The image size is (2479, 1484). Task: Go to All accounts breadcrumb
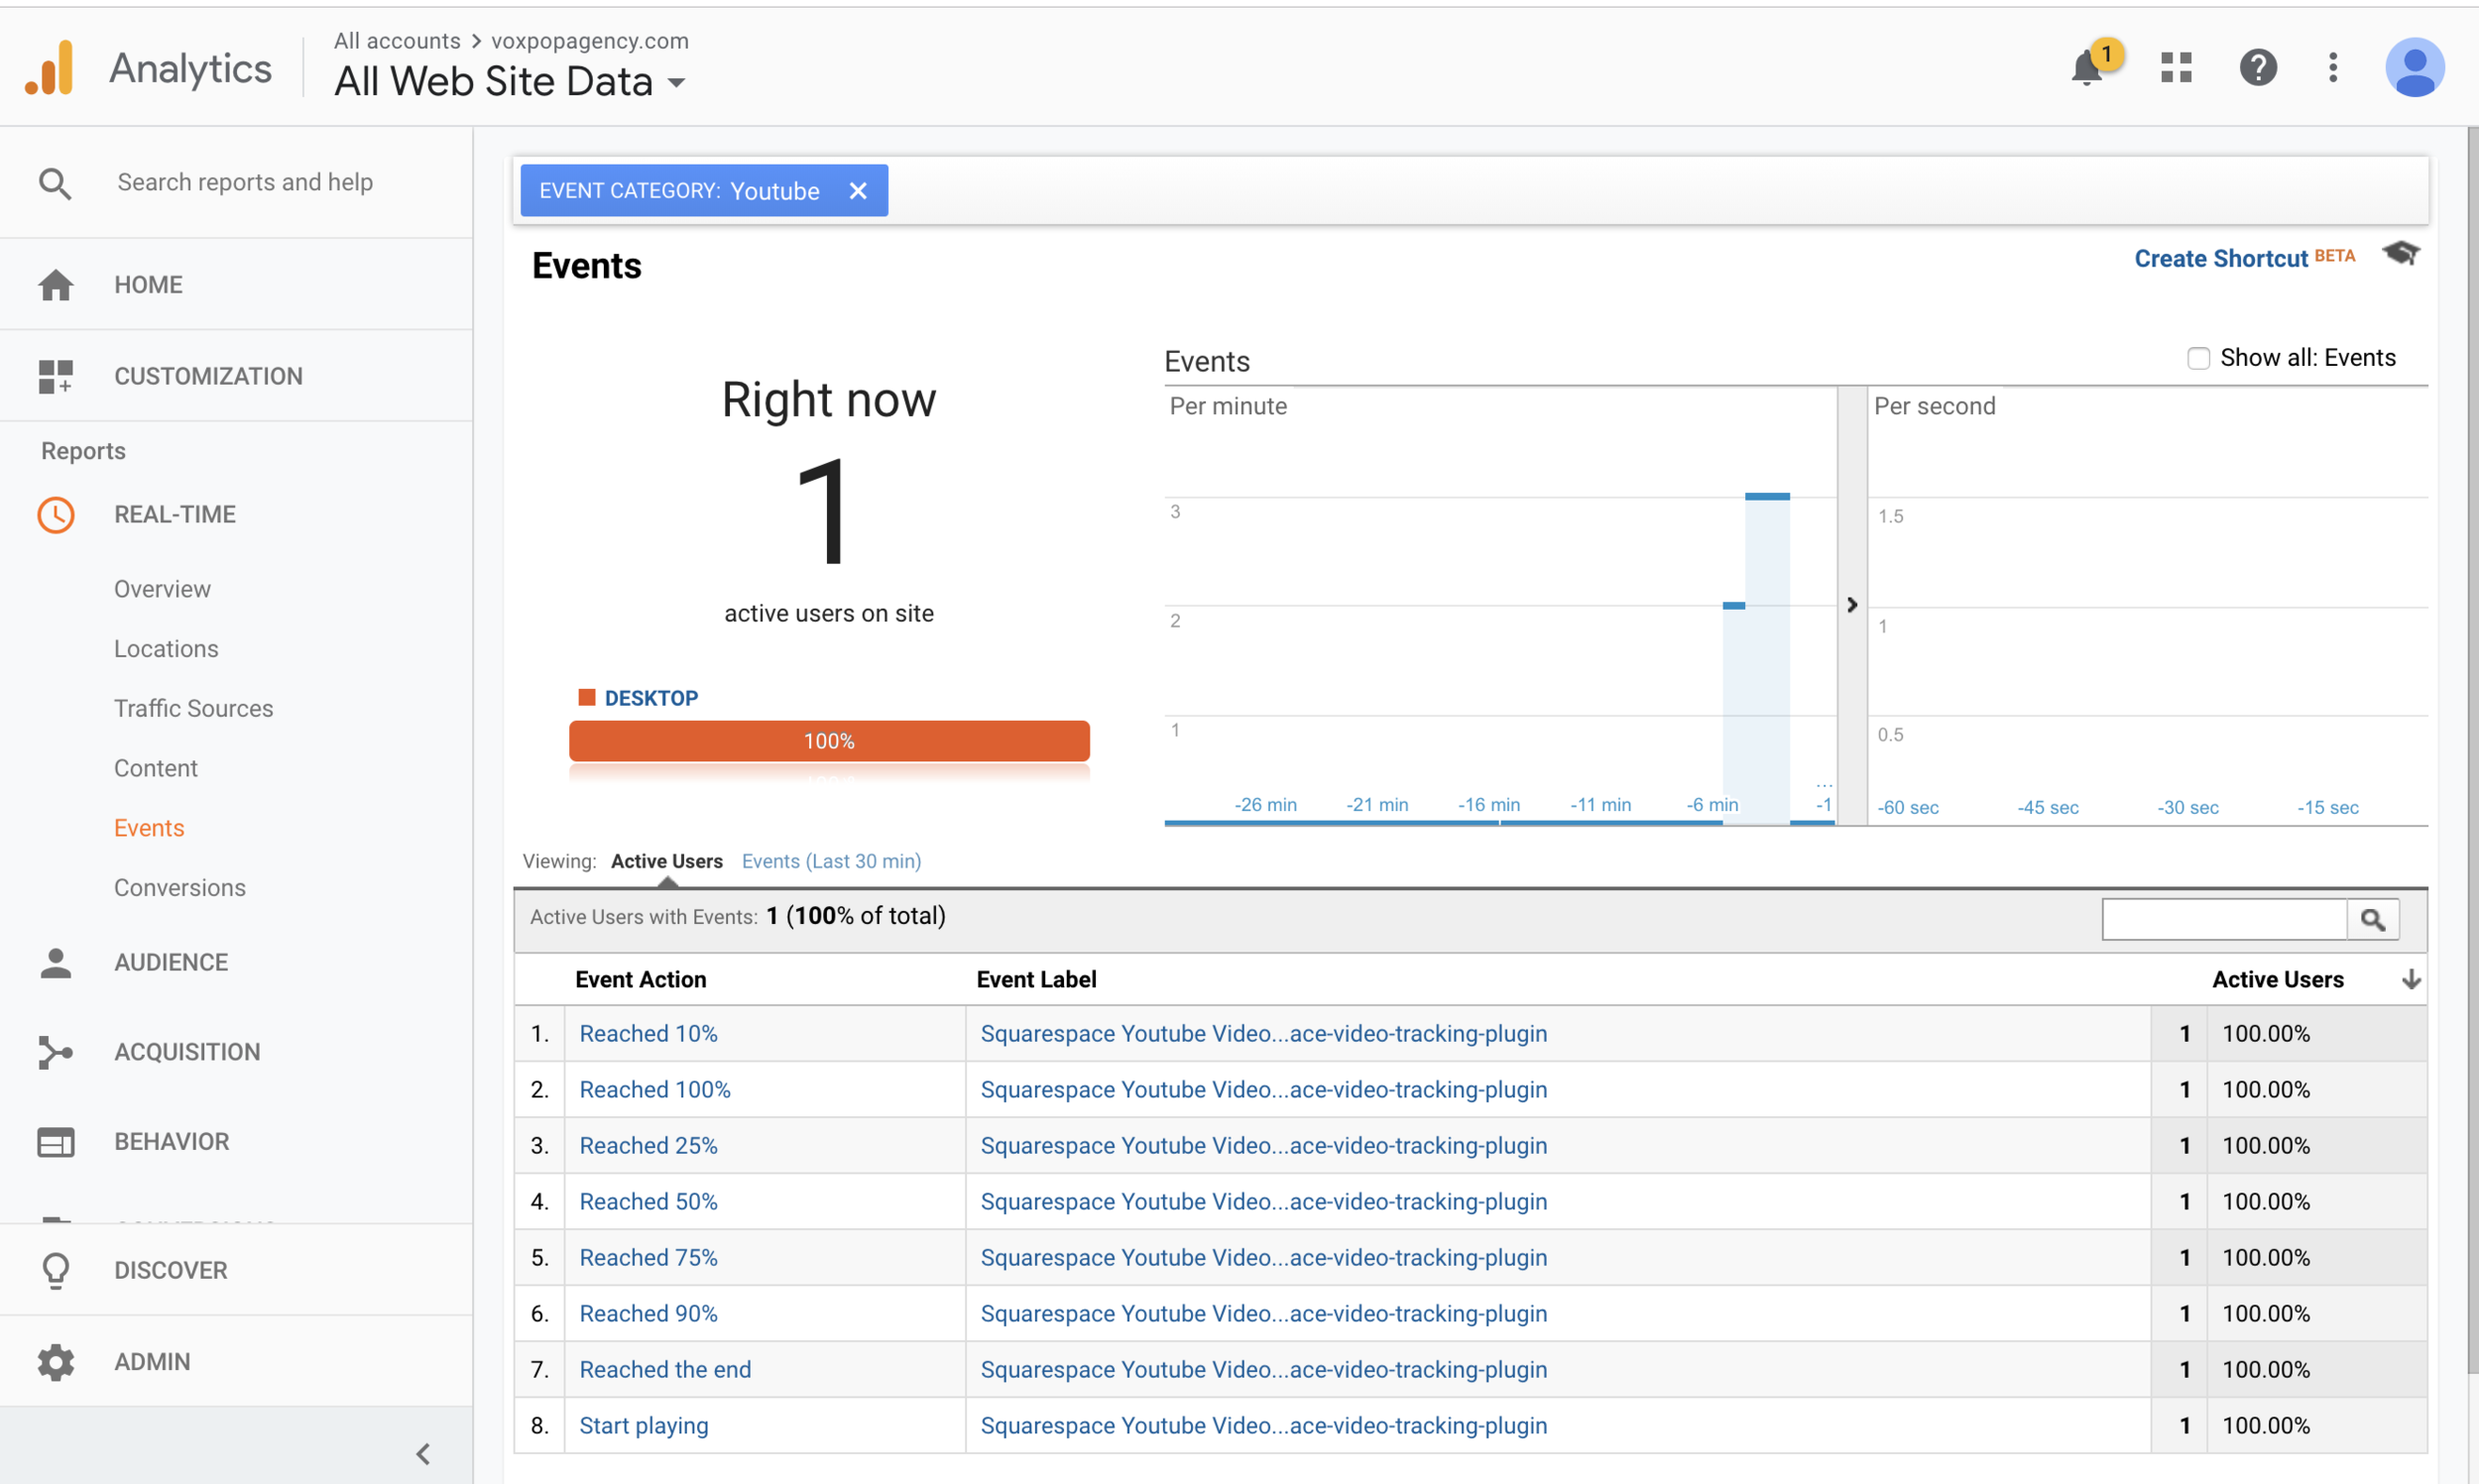397,41
